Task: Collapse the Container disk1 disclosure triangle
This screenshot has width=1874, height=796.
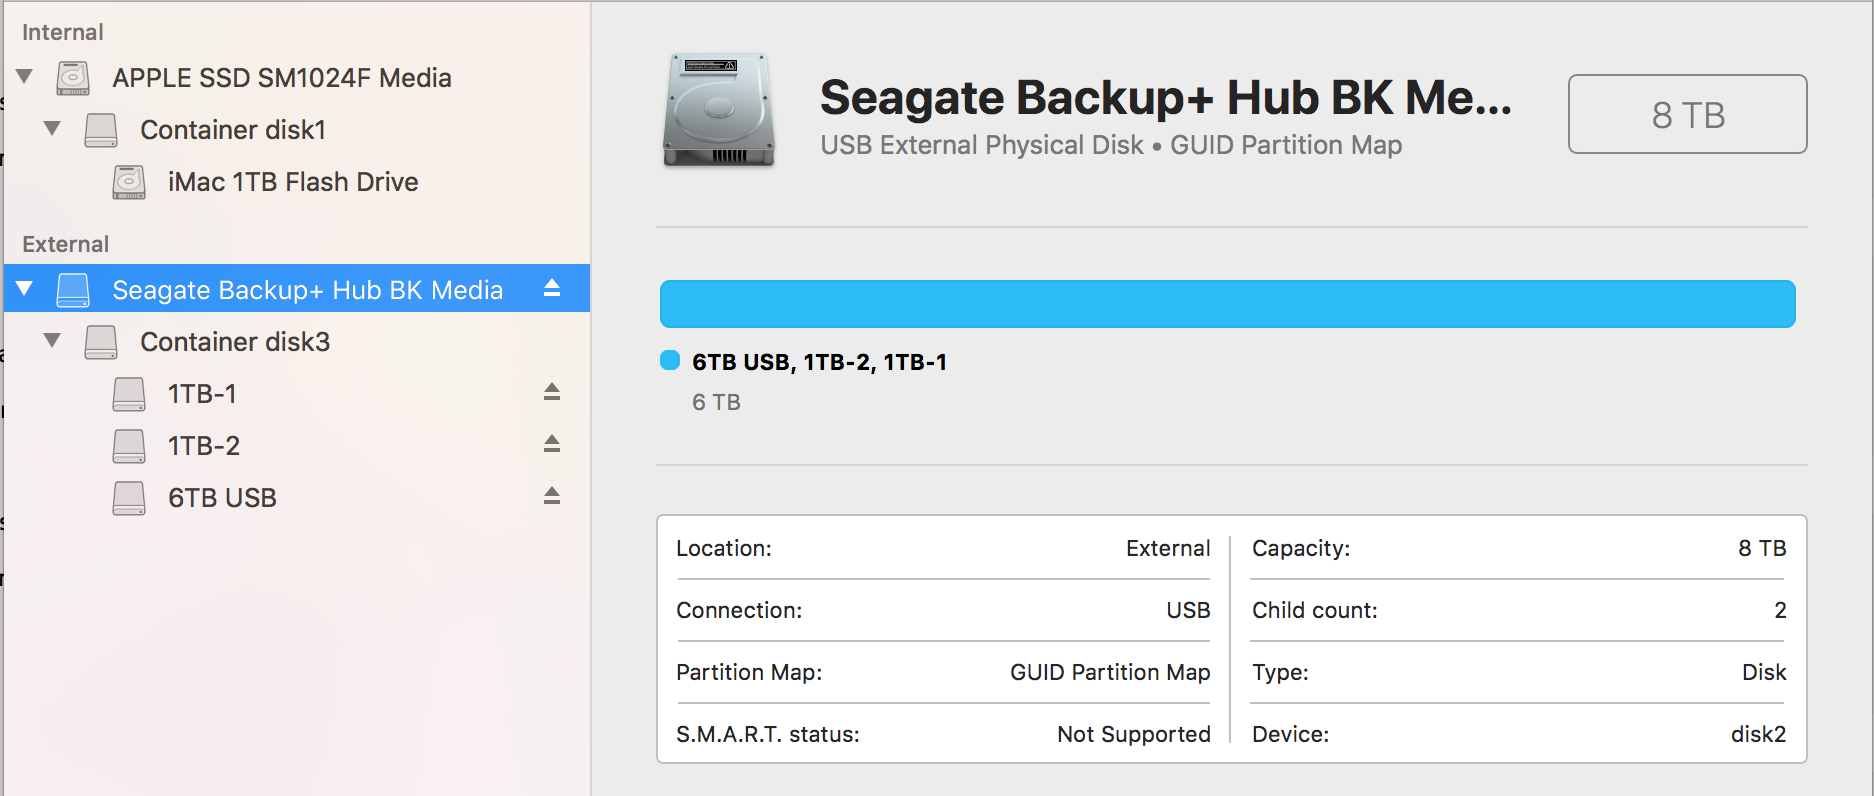Action: pos(53,129)
